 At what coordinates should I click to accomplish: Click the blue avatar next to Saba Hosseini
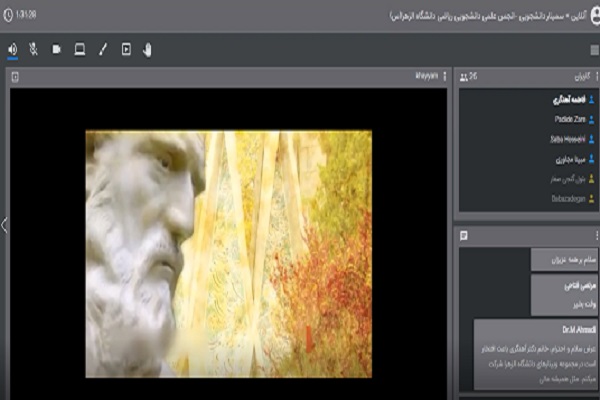coord(592,139)
